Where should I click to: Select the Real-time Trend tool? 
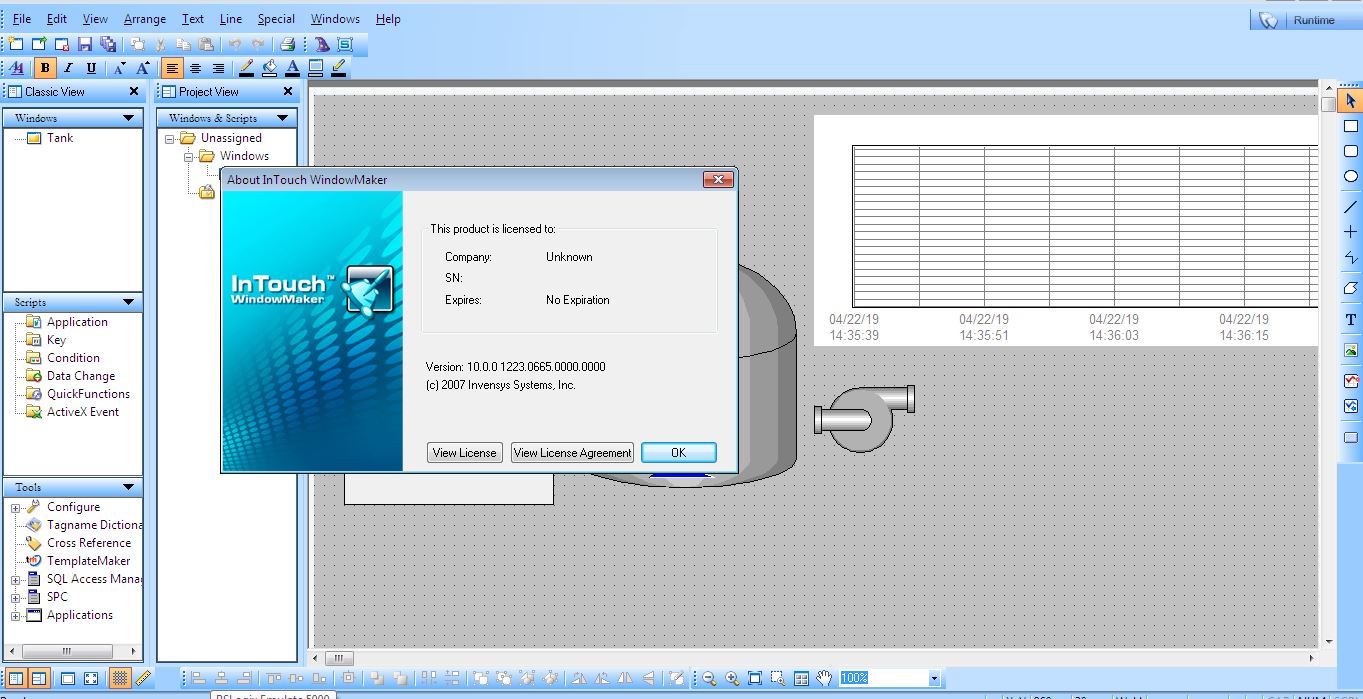pyautogui.click(x=1351, y=380)
